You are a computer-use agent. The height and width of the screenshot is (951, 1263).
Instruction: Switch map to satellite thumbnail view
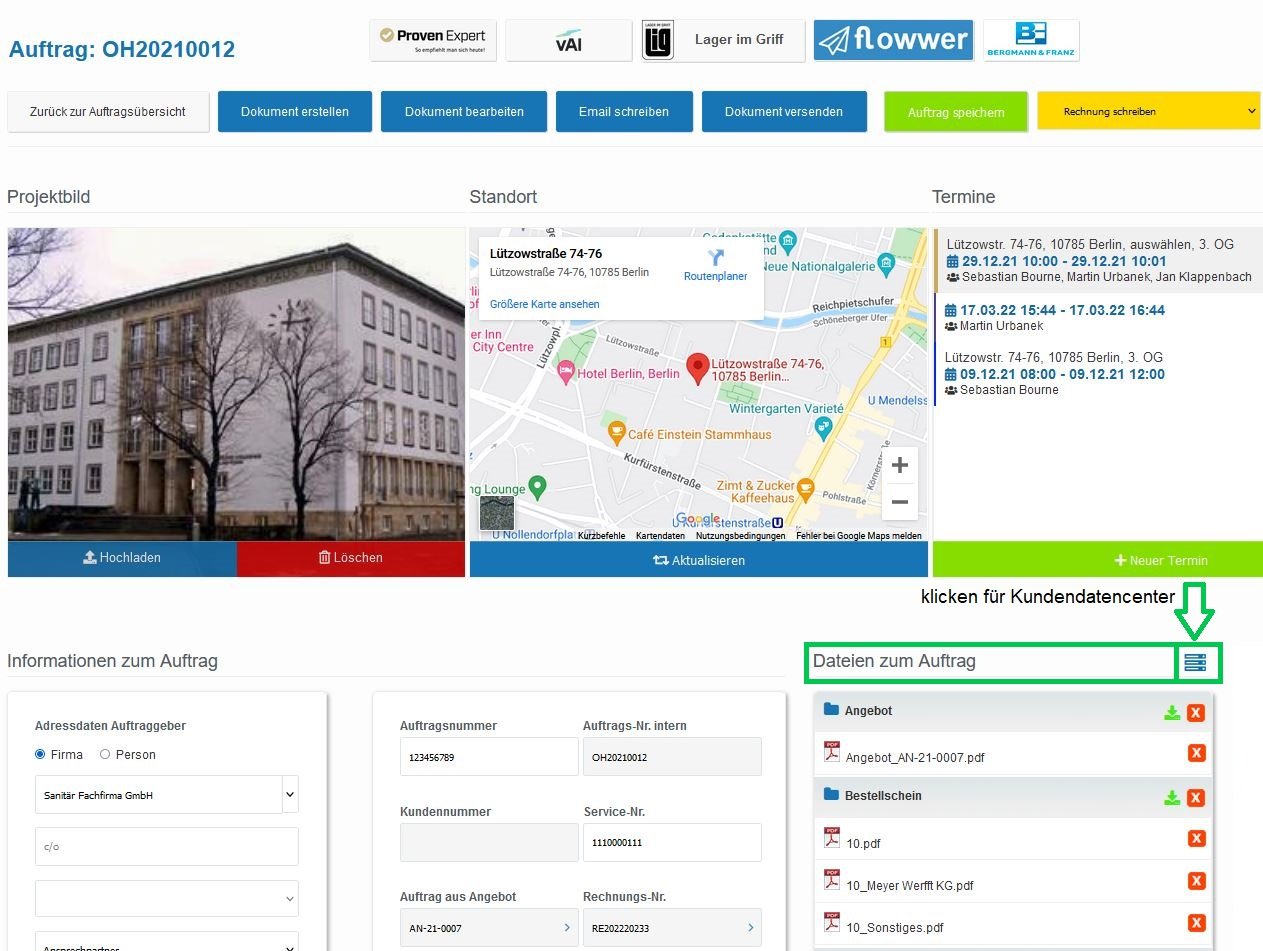pyautogui.click(x=497, y=512)
